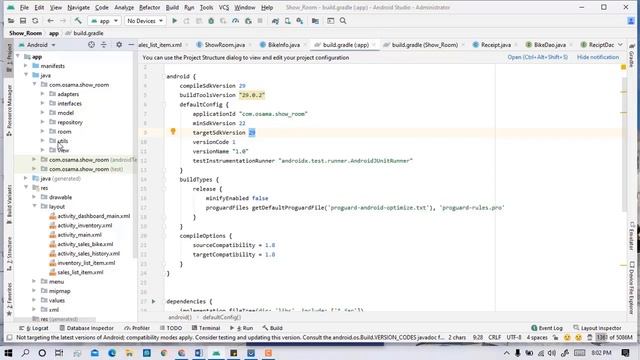Click the run arrow beside dependencies
The image size is (640, 360).
pos(153,301)
